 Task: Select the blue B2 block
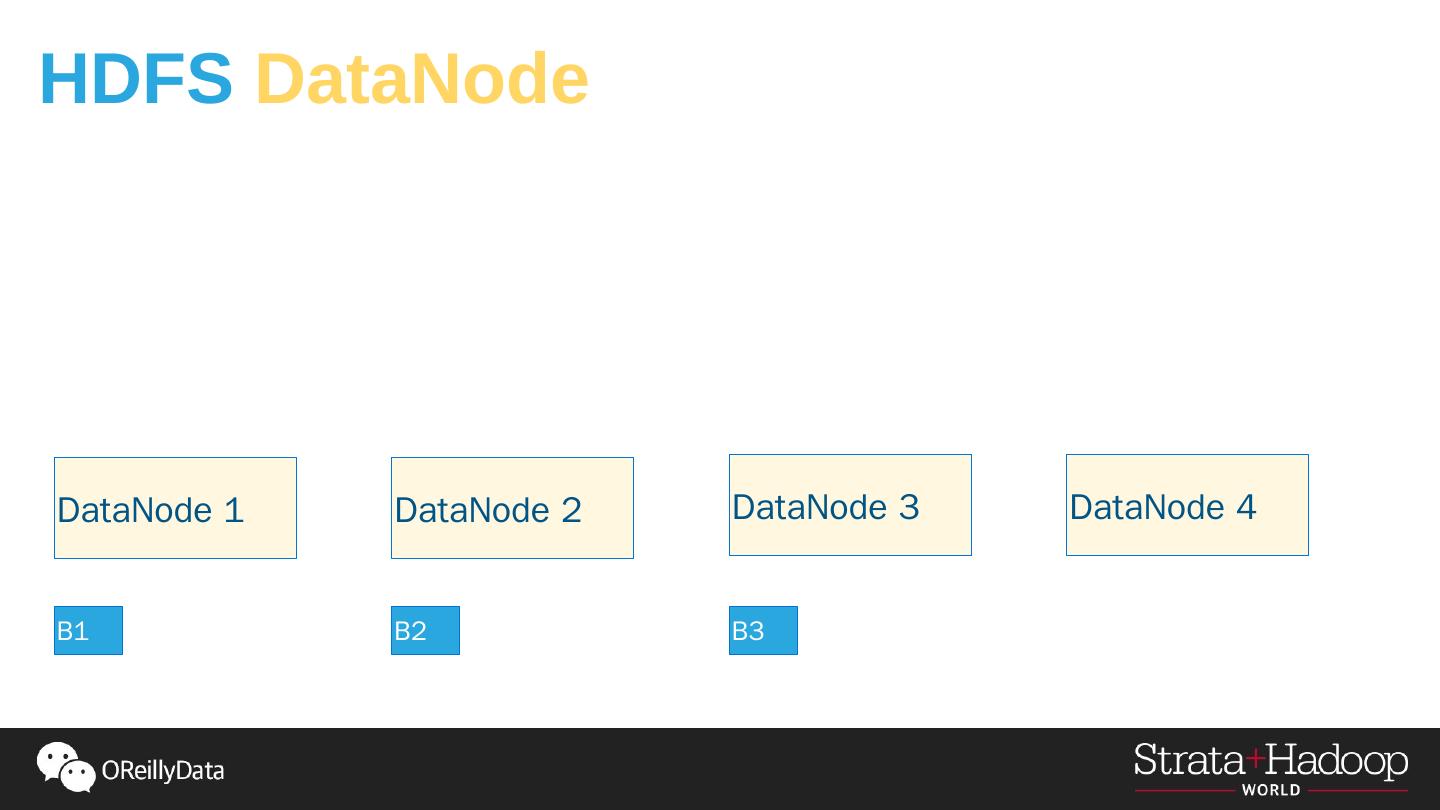point(425,631)
